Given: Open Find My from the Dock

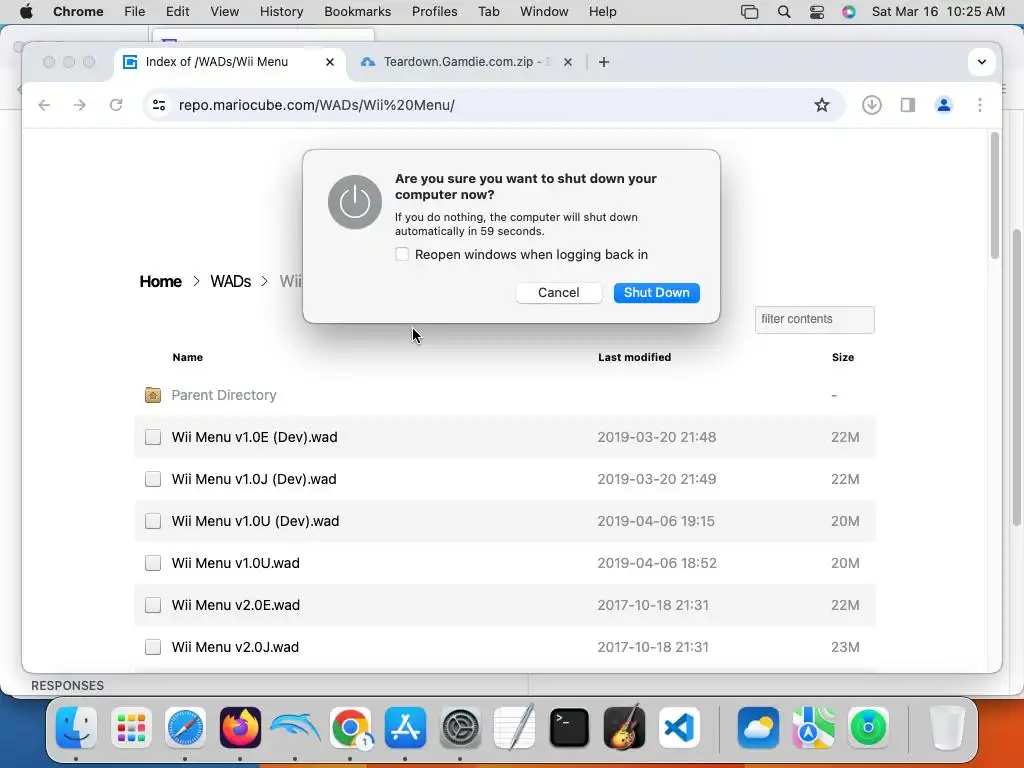Looking at the screenshot, I should pos(868,728).
